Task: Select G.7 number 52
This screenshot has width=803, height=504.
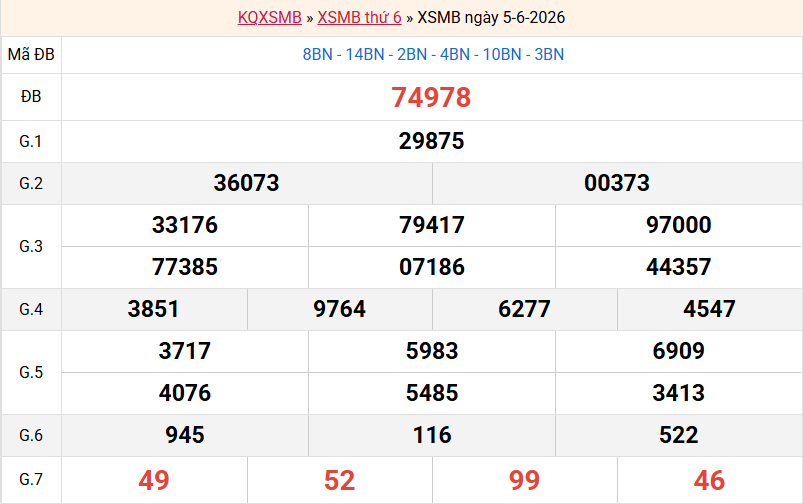Action: [340, 480]
